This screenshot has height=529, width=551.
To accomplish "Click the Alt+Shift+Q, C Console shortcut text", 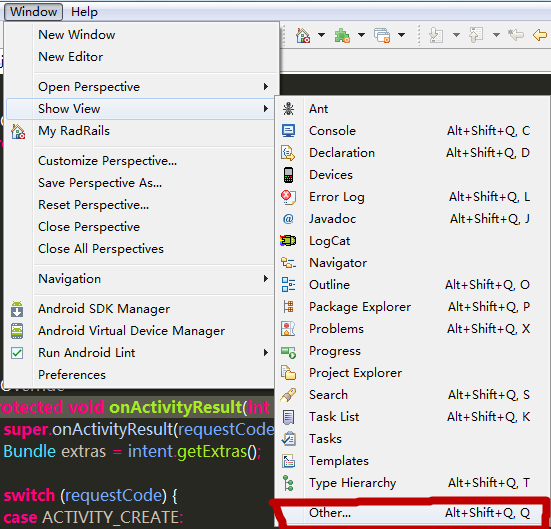I will (488, 131).
